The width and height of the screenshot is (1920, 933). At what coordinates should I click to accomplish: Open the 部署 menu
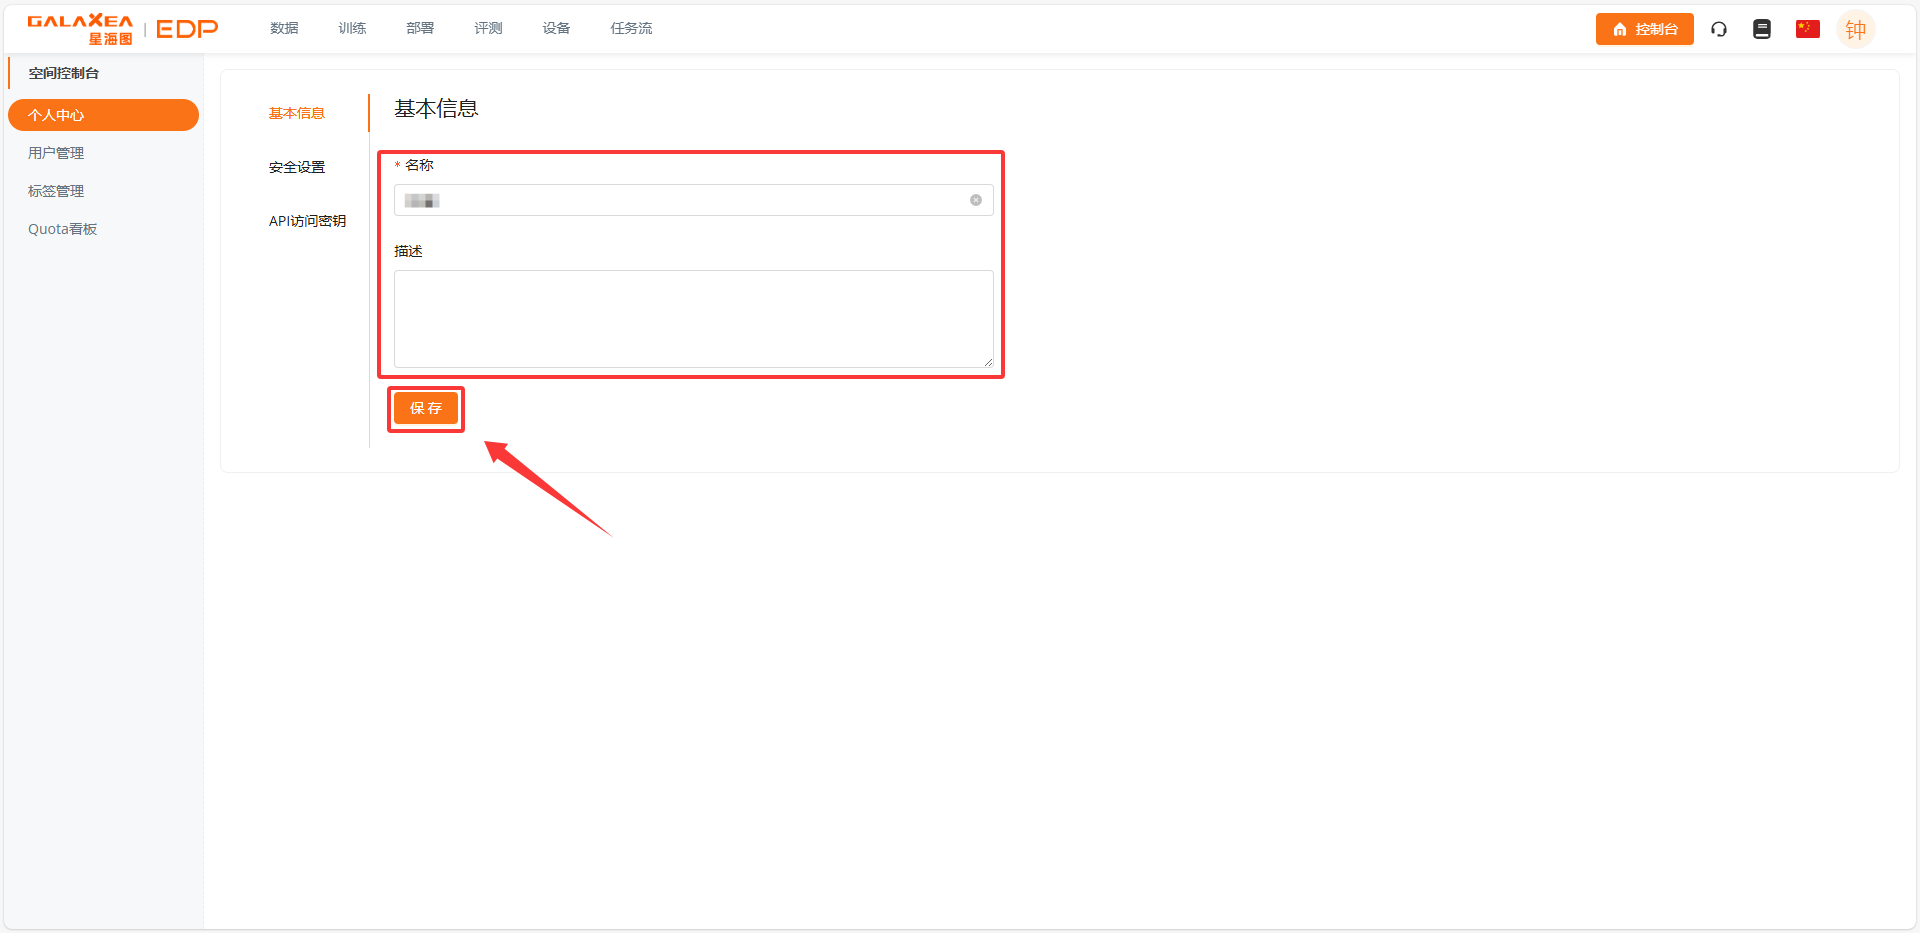click(x=420, y=28)
